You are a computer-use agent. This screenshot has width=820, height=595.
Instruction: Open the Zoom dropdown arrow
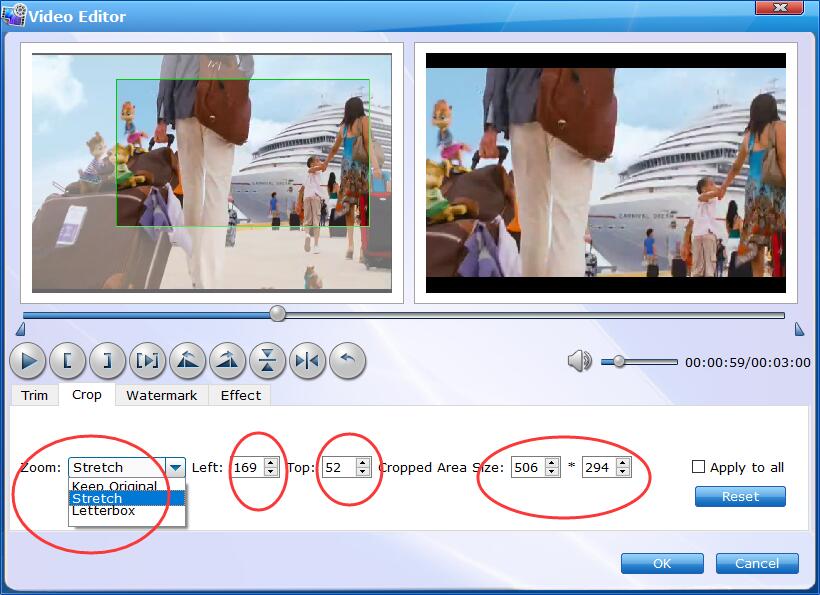coord(176,467)
